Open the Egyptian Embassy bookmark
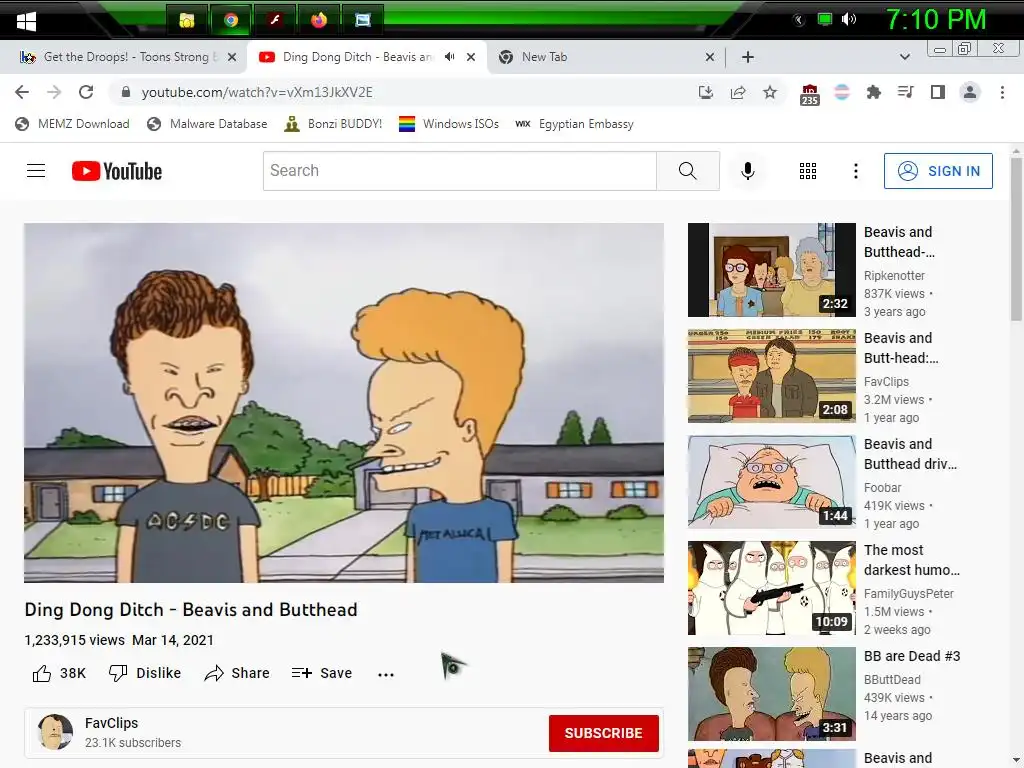 point(574,124)
